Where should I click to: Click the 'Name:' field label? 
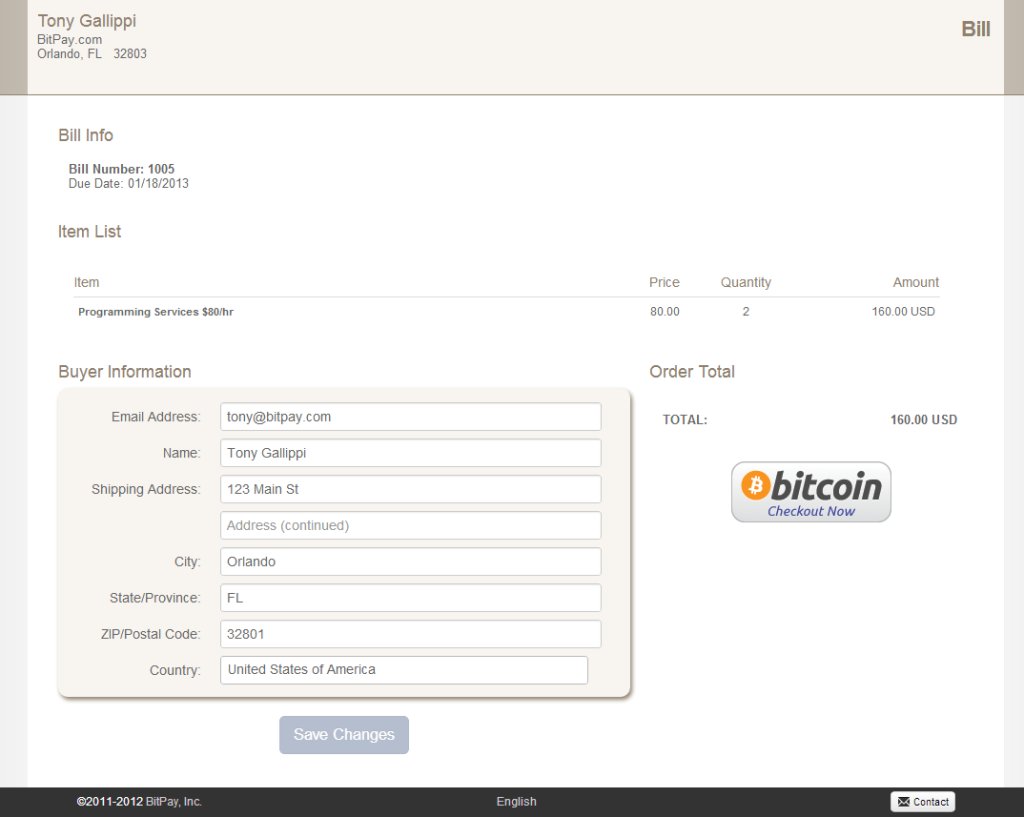[x=182, y=453]
